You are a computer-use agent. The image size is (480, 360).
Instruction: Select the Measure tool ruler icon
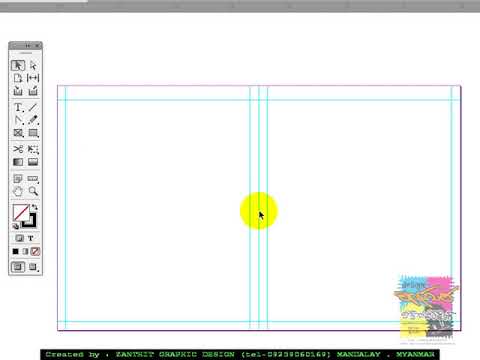click(x=33, y=179)
